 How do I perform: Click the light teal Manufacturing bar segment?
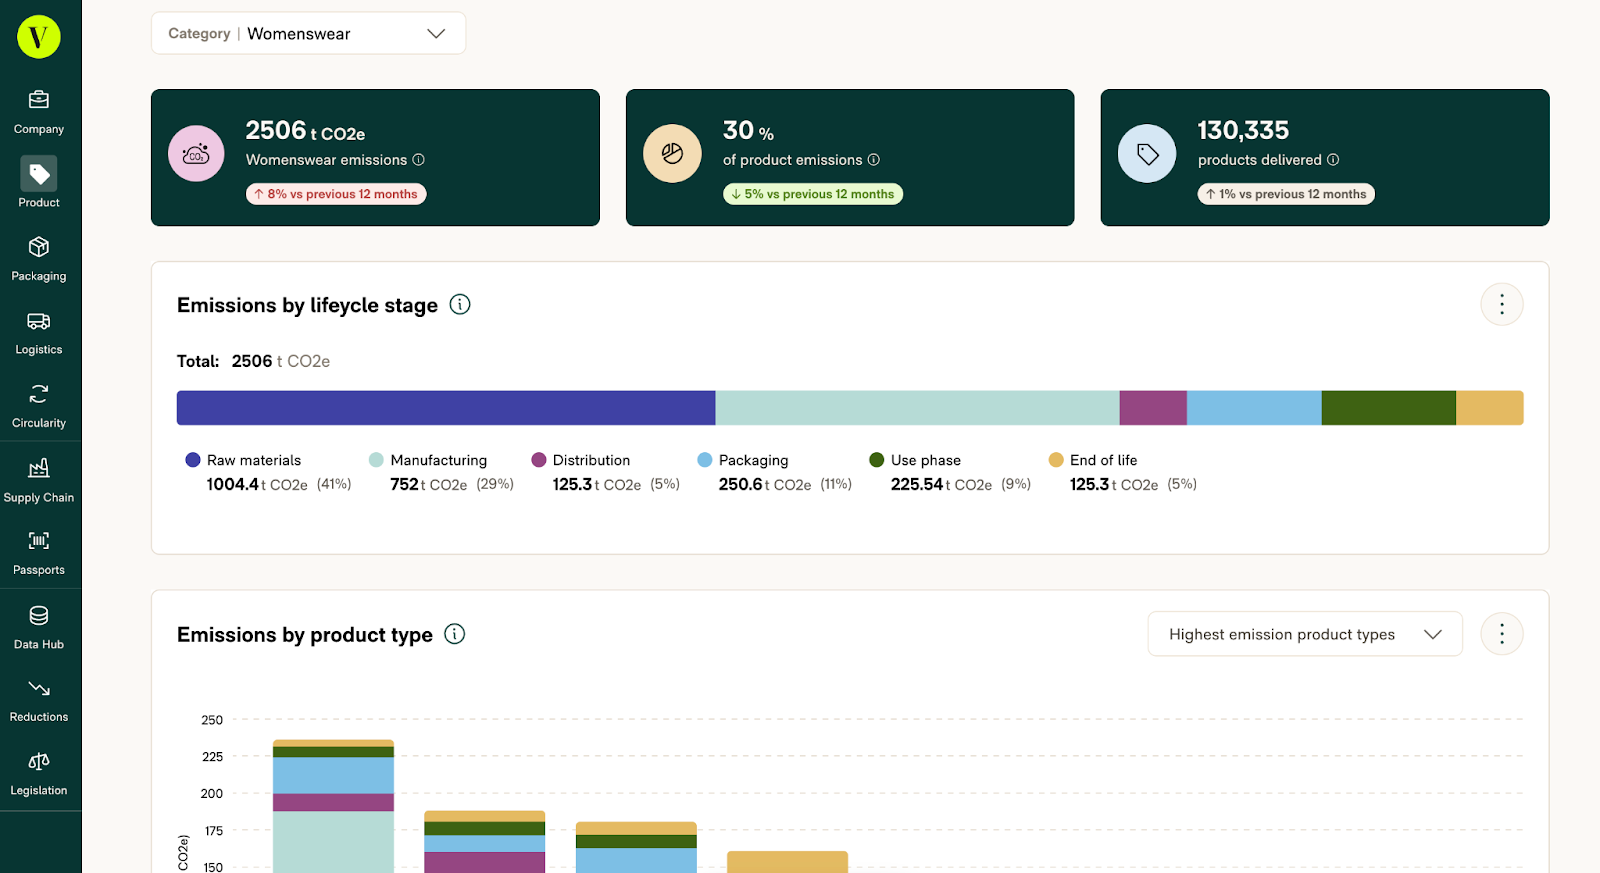(x=918, y=408)
